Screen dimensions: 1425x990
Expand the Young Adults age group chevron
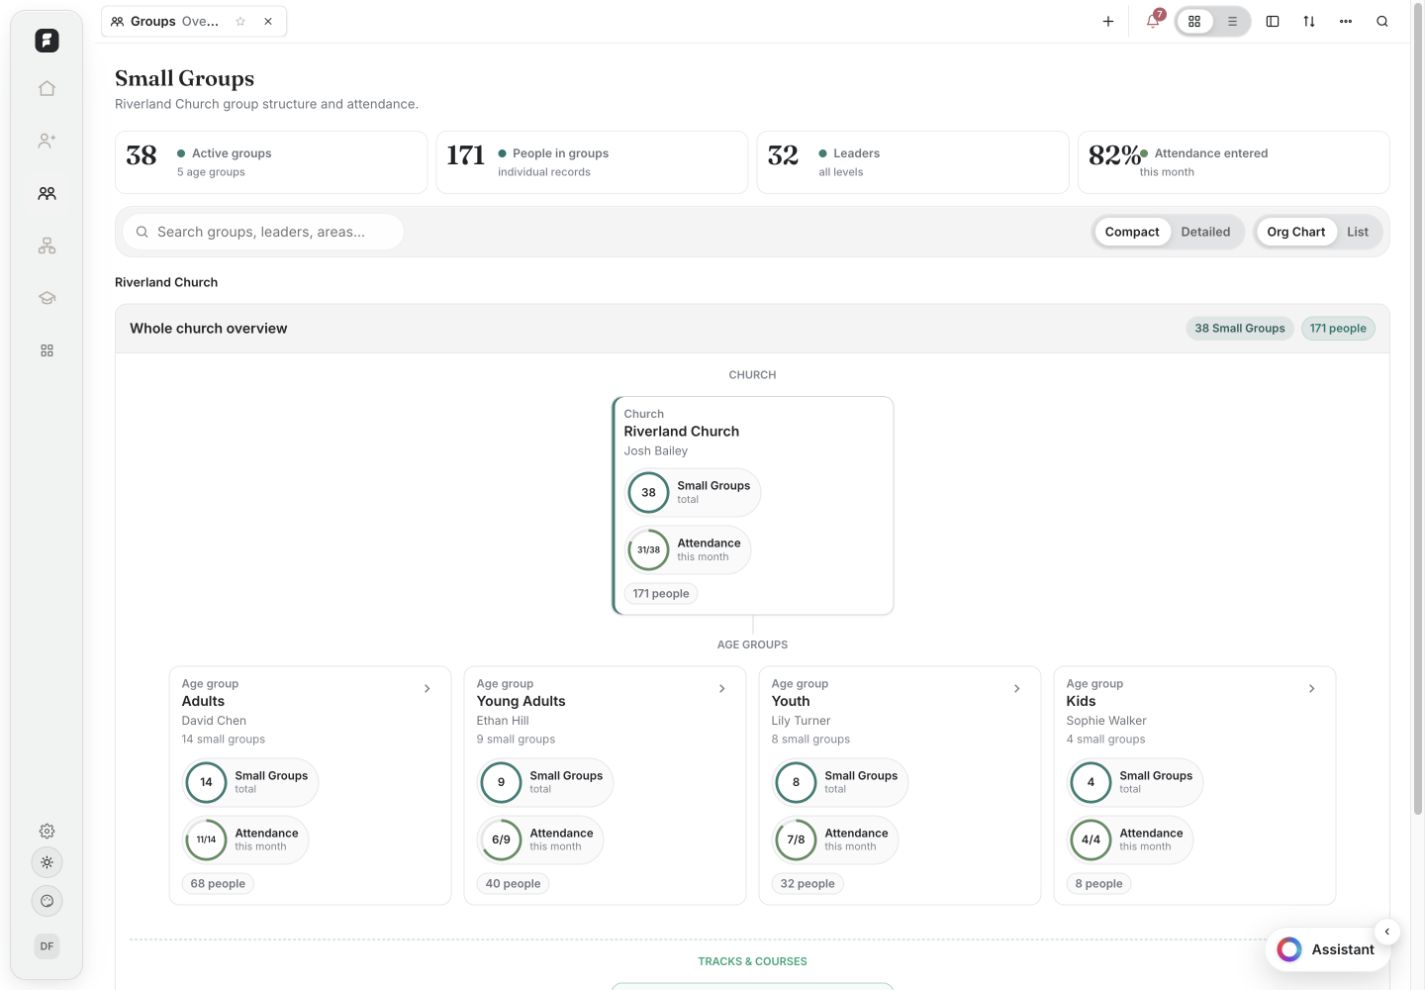tap(722, 689)
